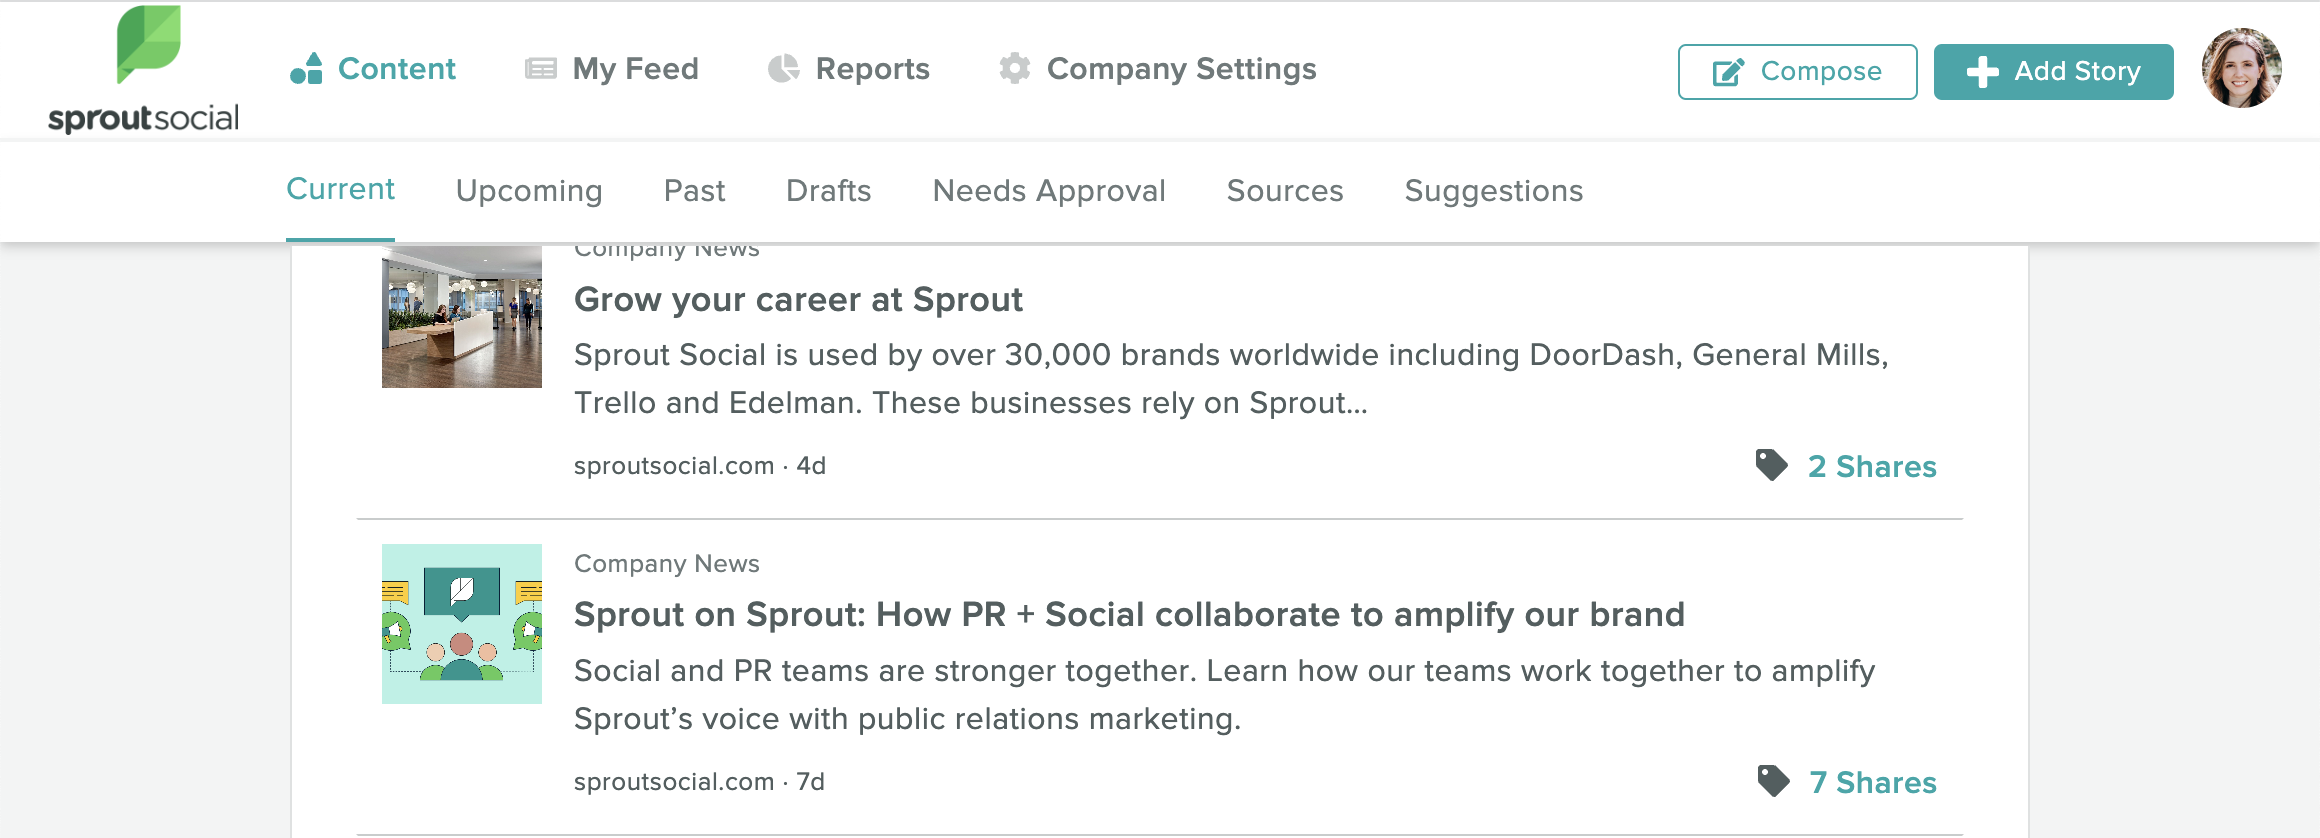
Task: Open the Content section
Action: [373, 69]
